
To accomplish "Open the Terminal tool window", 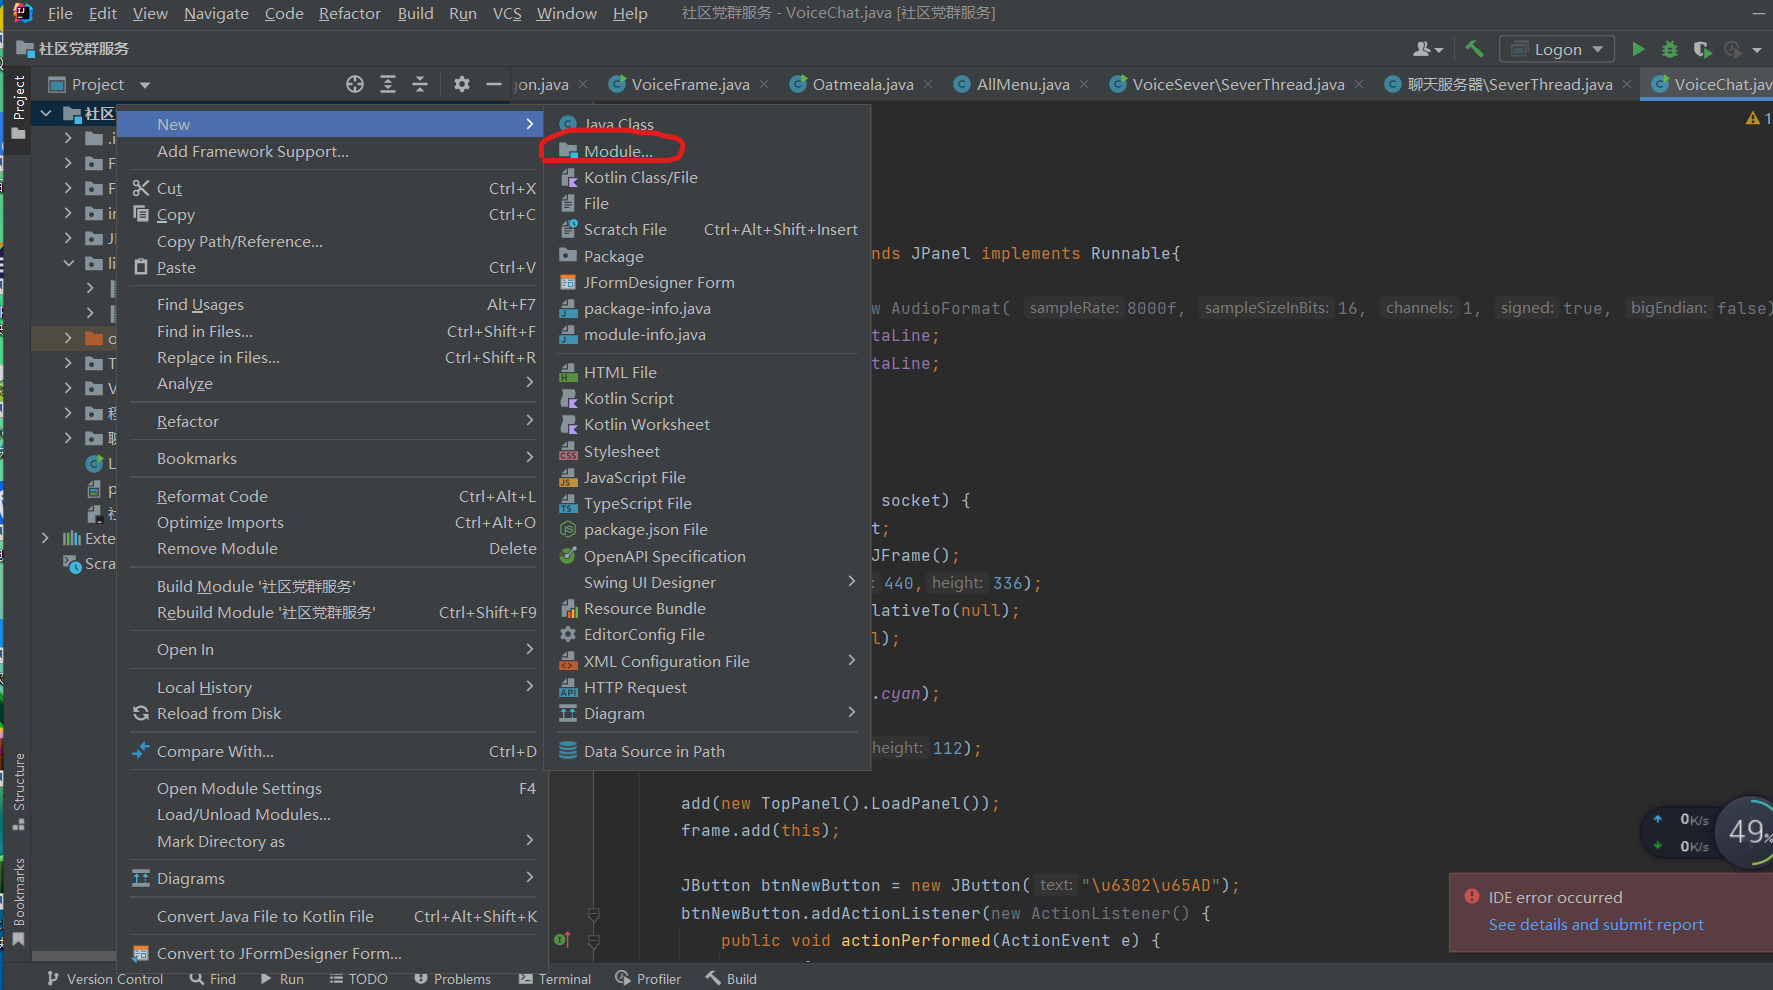I will tap(555, 979).
